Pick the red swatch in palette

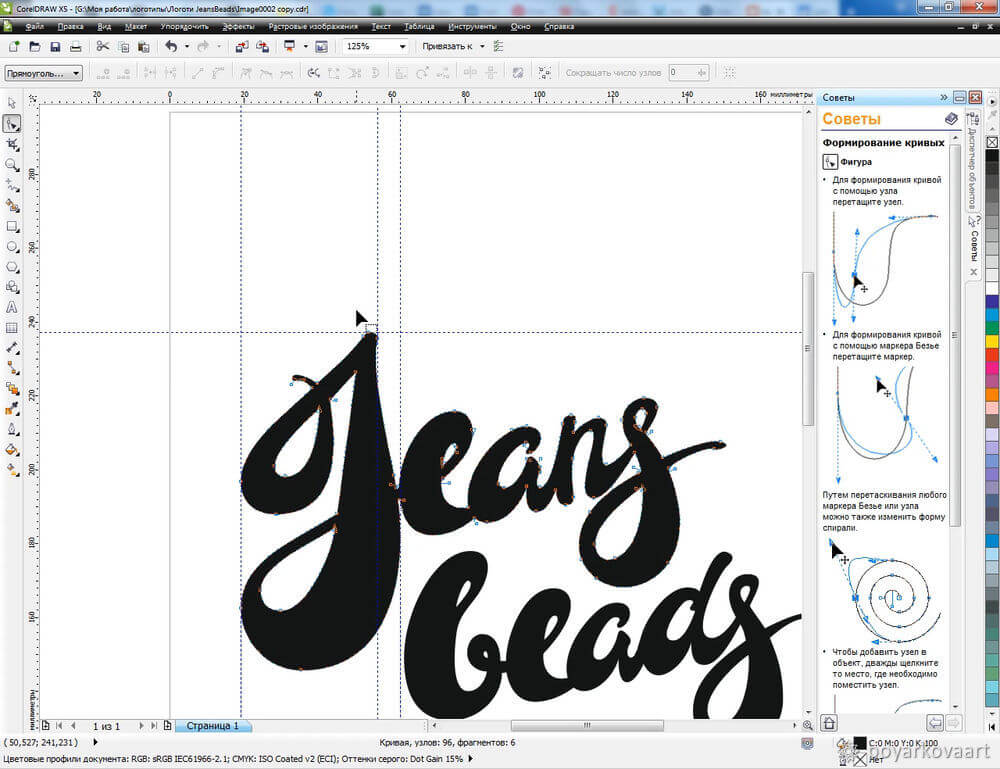pyautogui.click(x=992, y=355)
